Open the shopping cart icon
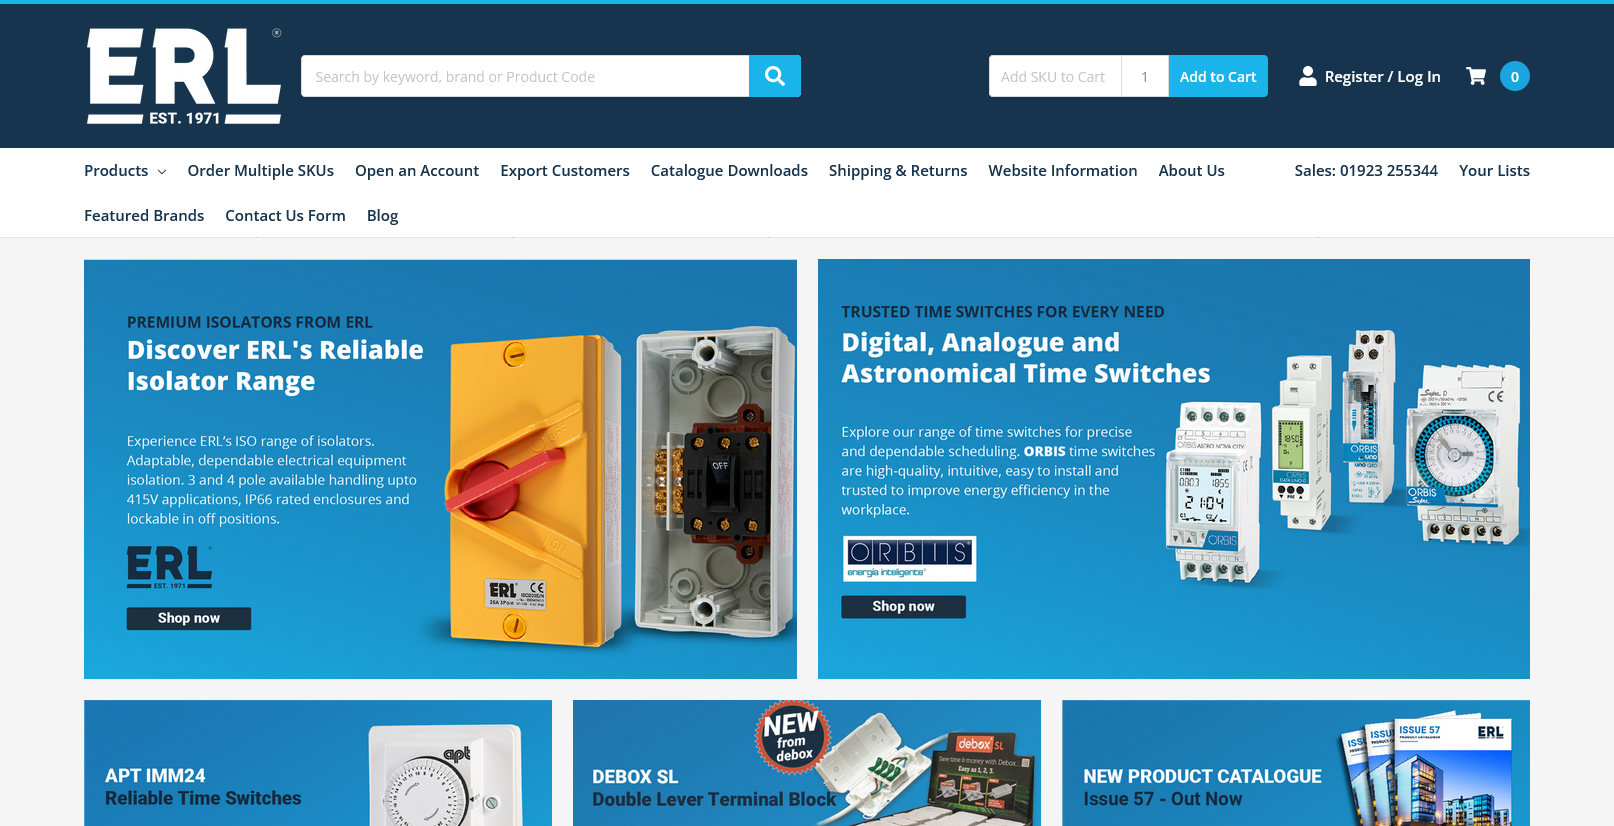The height and width of the screenshot is (826, 1614). 1475,76
